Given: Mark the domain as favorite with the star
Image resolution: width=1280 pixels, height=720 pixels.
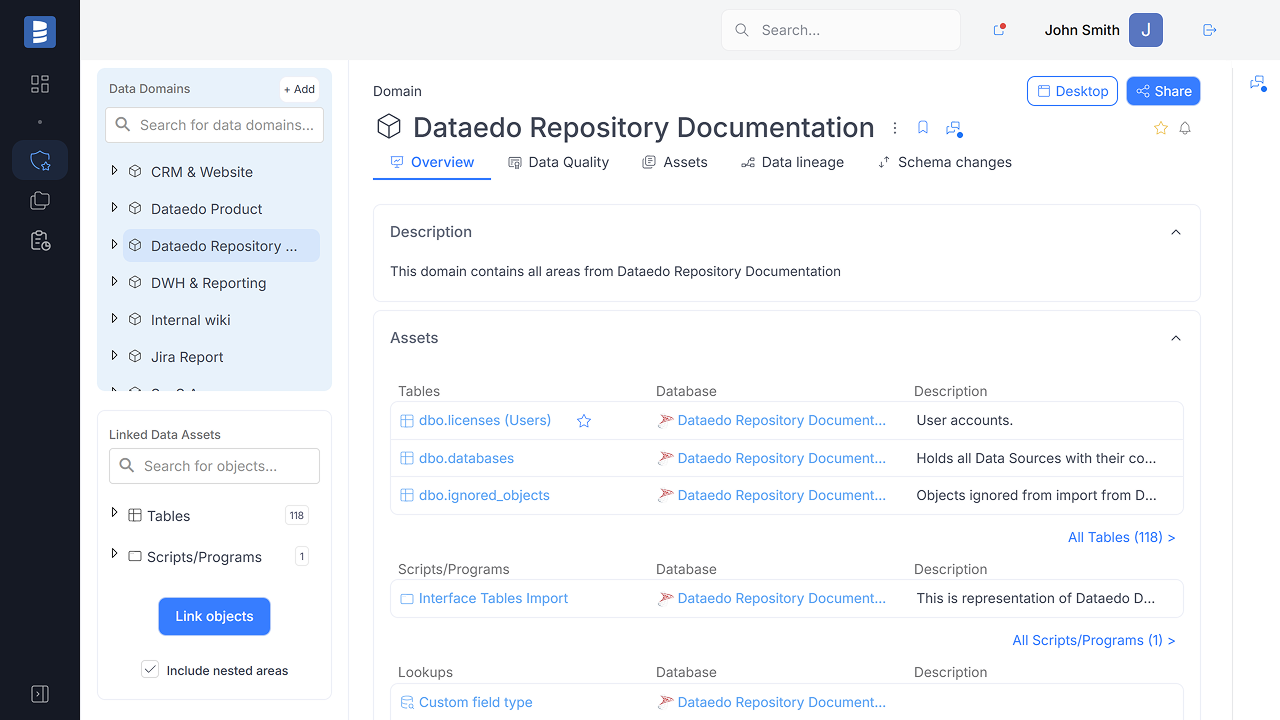Looking at the screenshot, I should 1160,128.
